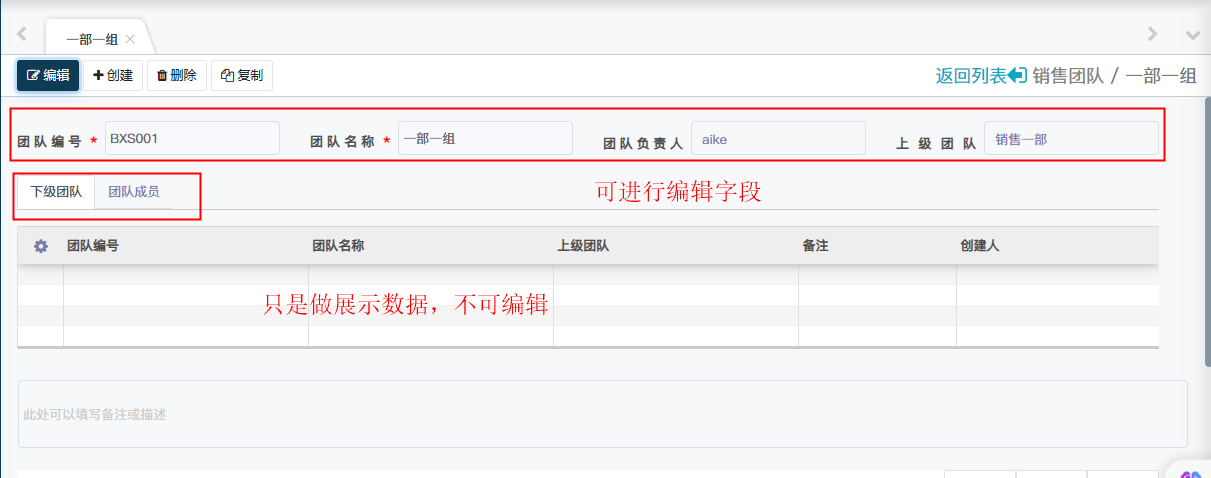
Task: Click the 团队名称 input field
Action: click(485, 139)
